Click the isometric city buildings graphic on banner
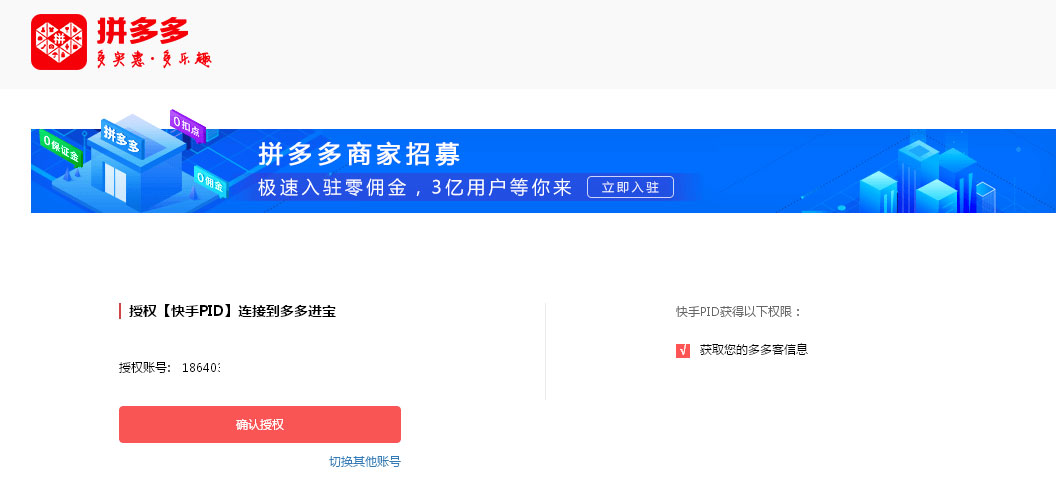Screen dimensions: 1056x486 [x=934, y=174]
